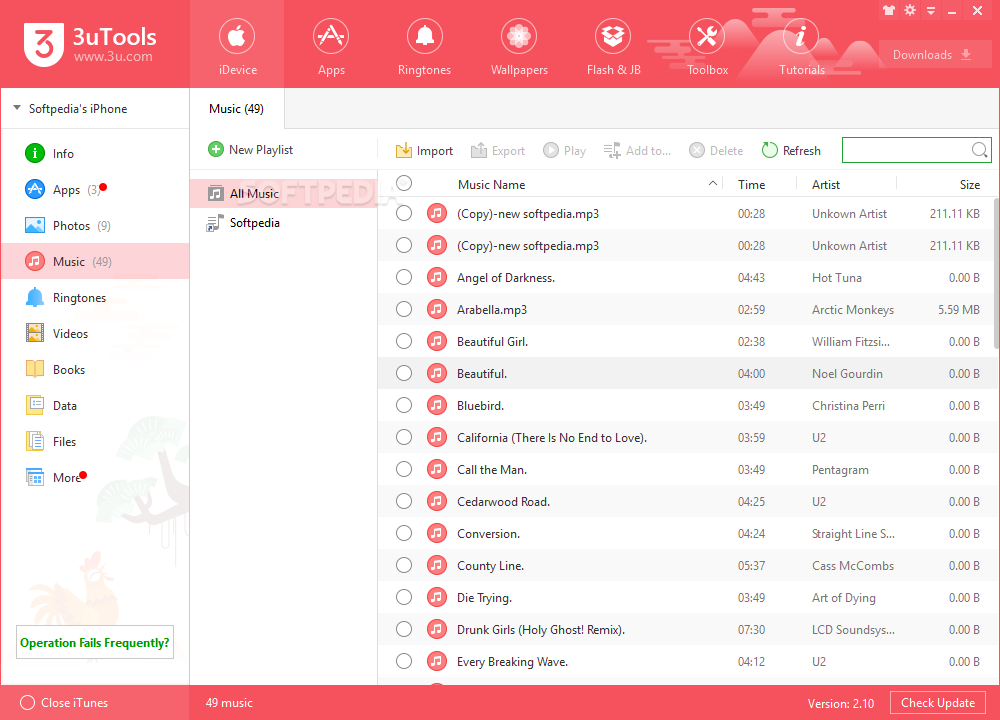The width and height of the screenshot is (1000, 720).
Task: Click 49 music status text
Action: pyautogui.click(x=229, y=703)
